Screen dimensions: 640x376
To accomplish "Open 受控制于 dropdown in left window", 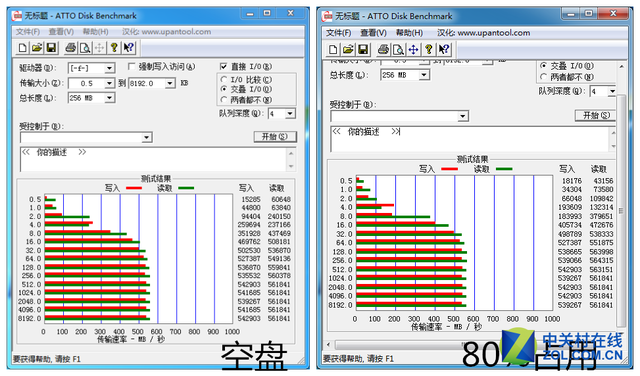I will click(147, 137).
